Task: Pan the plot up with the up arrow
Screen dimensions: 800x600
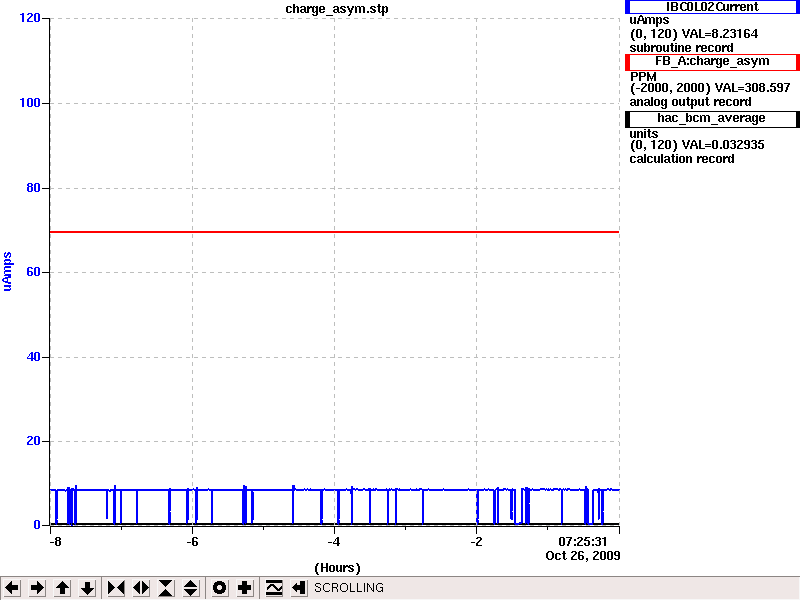Action: 62,588
